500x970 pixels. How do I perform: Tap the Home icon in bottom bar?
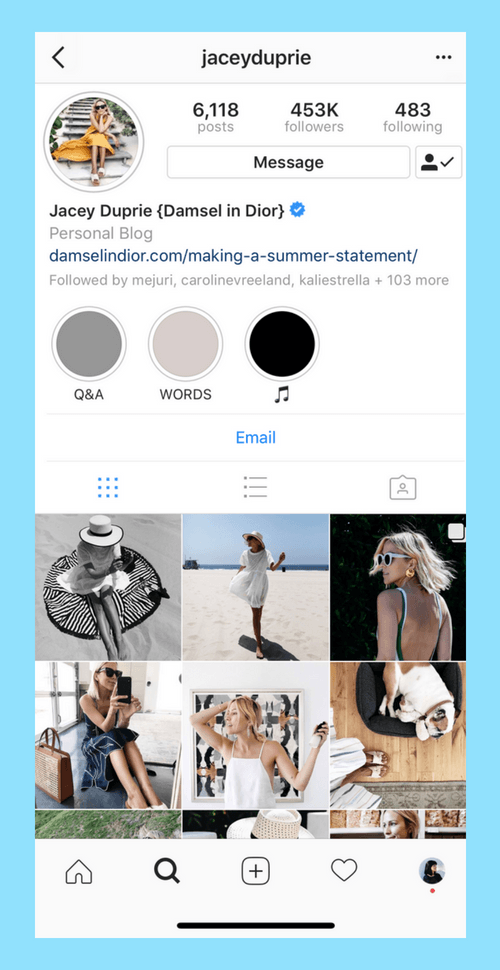[79, 872]
